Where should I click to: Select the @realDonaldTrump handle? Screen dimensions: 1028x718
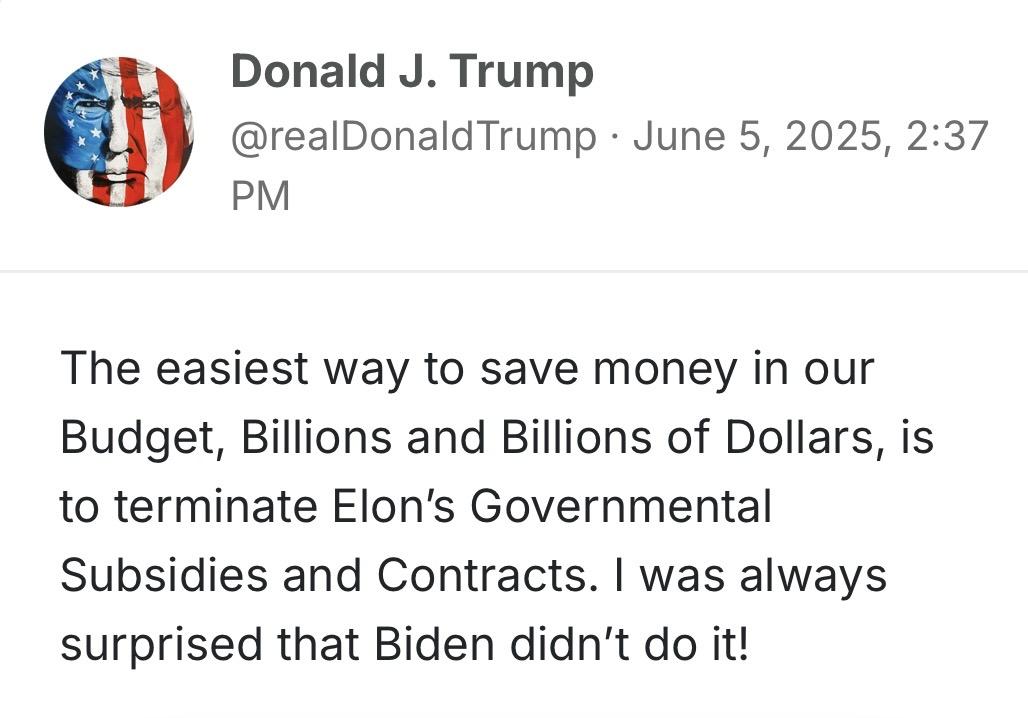414,136
